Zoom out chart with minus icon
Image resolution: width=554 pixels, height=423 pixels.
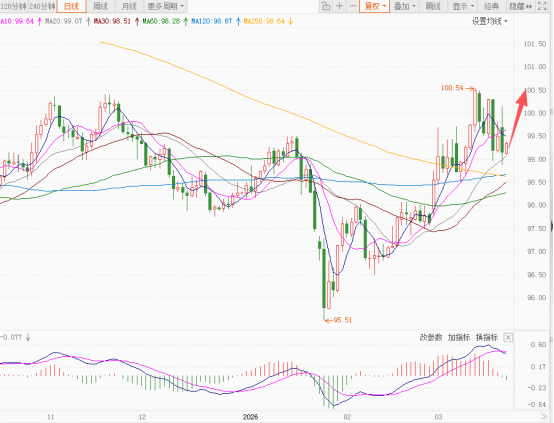coord(352,6)
